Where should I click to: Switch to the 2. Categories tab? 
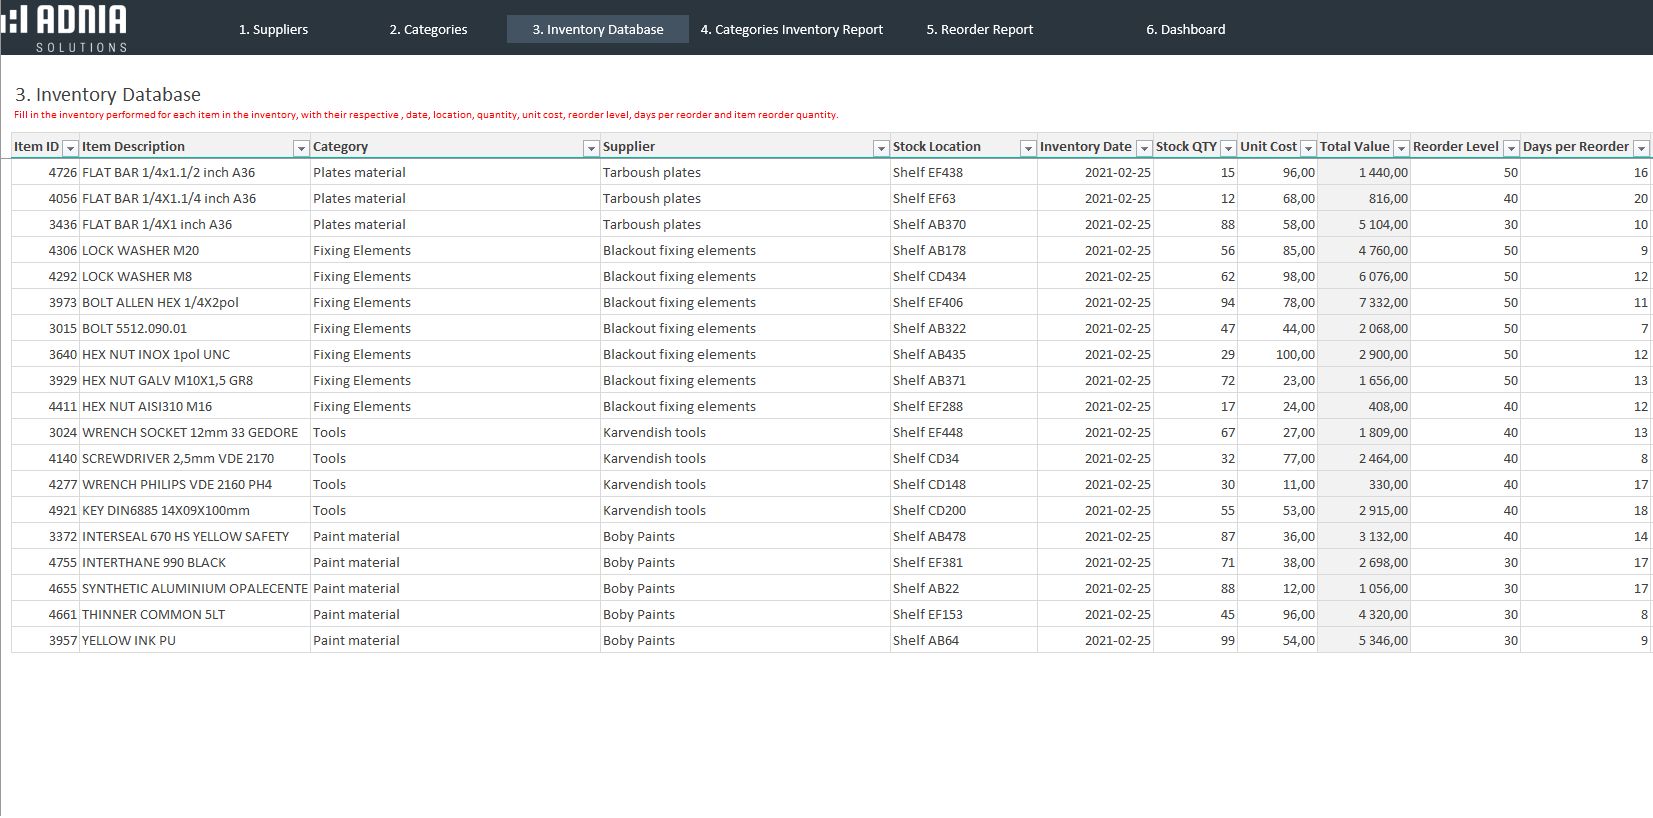[x=428, y=29]
